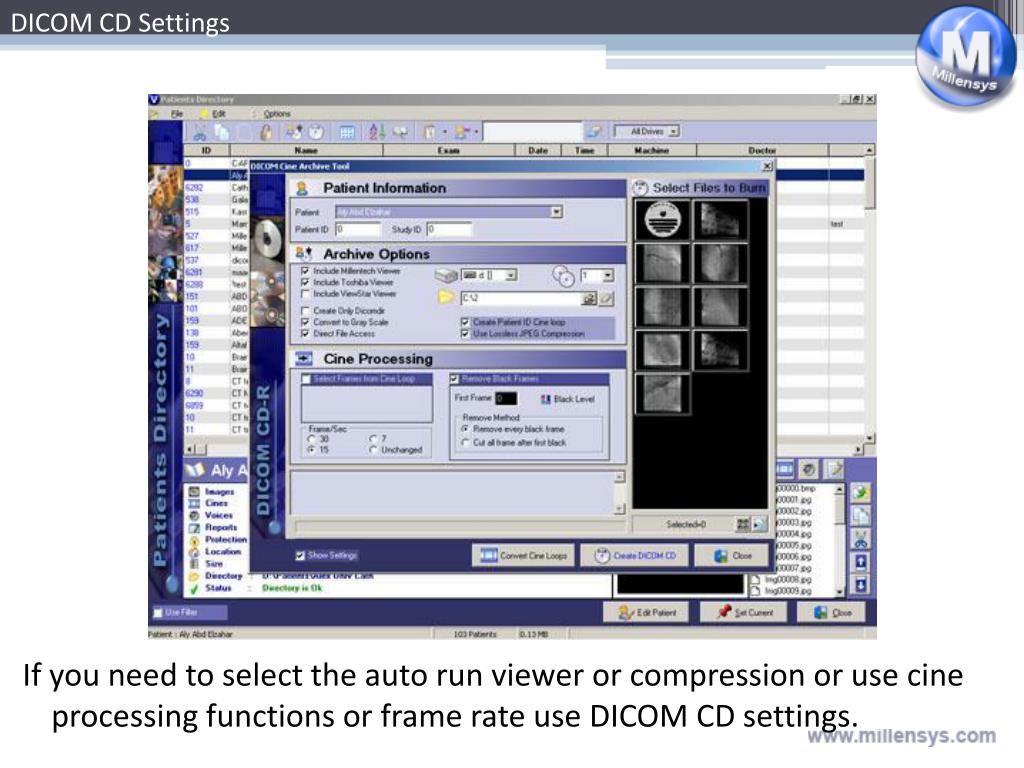
Task: Select the 7 frames per second option
Action: pos(374,439)
